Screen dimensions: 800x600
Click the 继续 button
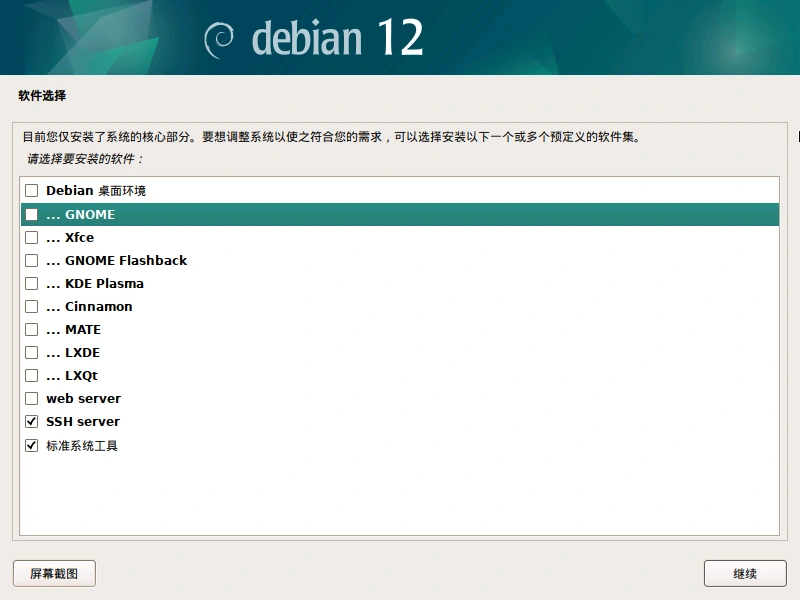pyautogui.click(x=745, y=573)
